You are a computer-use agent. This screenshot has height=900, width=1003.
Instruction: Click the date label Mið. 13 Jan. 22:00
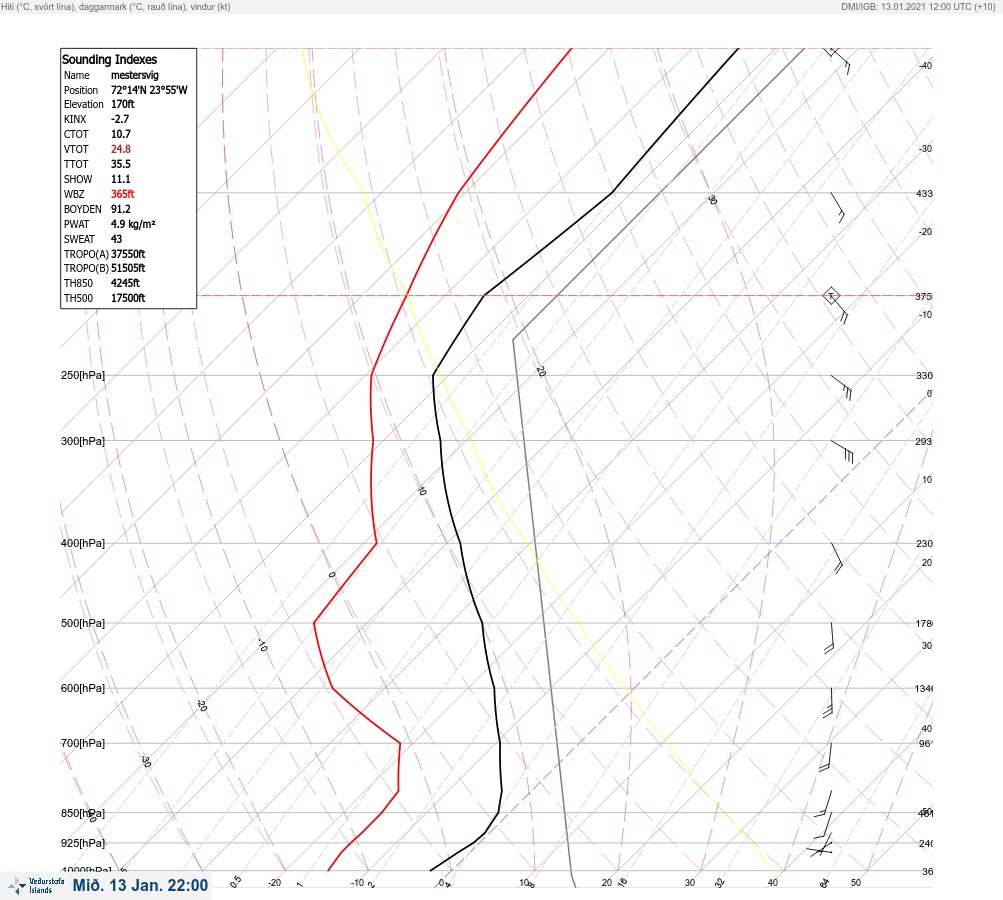tap(140, 885)
